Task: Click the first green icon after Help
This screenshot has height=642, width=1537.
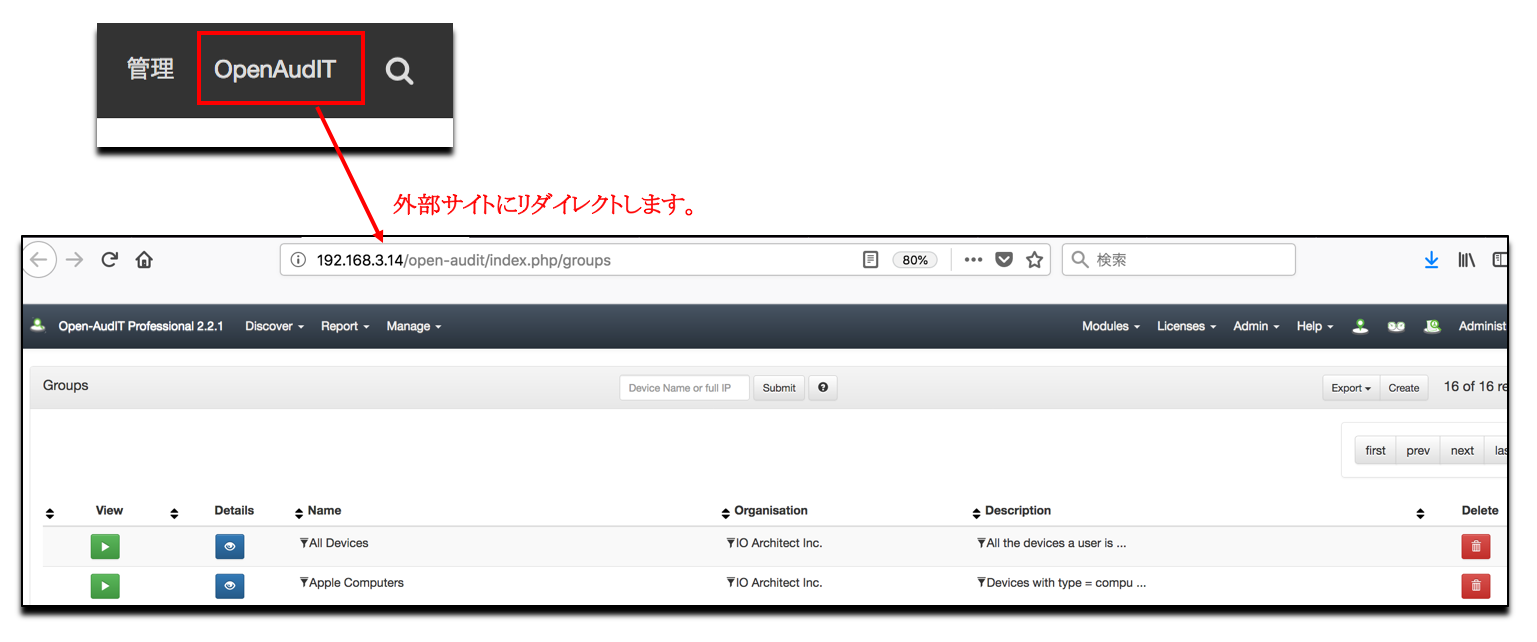Action: (x=1360, y=326)
